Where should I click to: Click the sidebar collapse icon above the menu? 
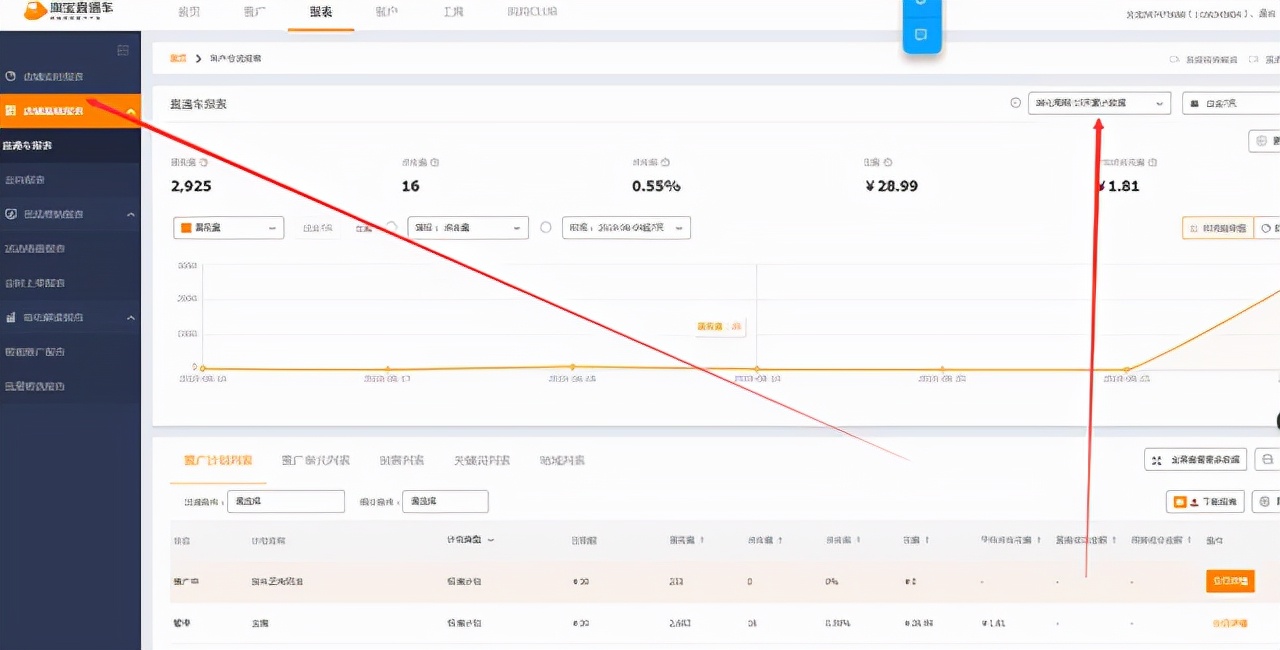pos(123,50)
